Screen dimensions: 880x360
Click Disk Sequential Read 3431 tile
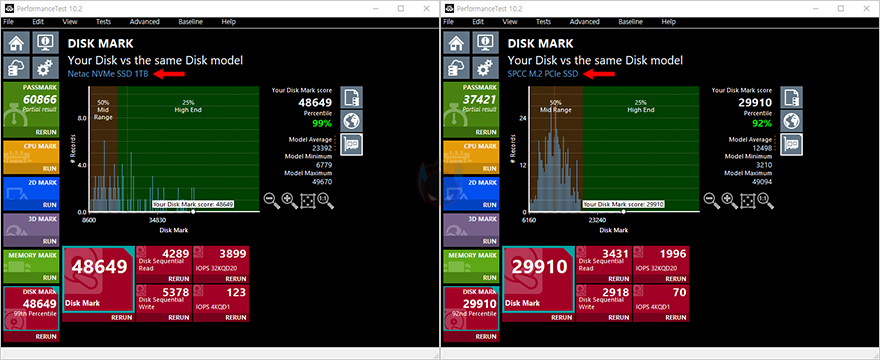click(603, 264)
